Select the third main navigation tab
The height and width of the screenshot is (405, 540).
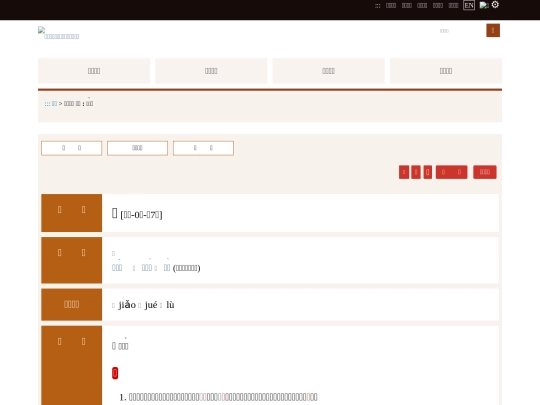tap(329, 71)
